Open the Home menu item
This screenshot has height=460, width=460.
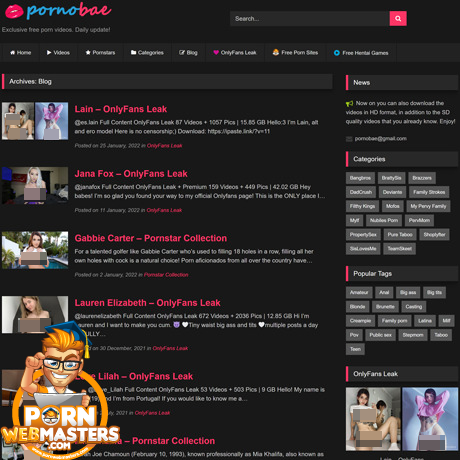[21, 53]
